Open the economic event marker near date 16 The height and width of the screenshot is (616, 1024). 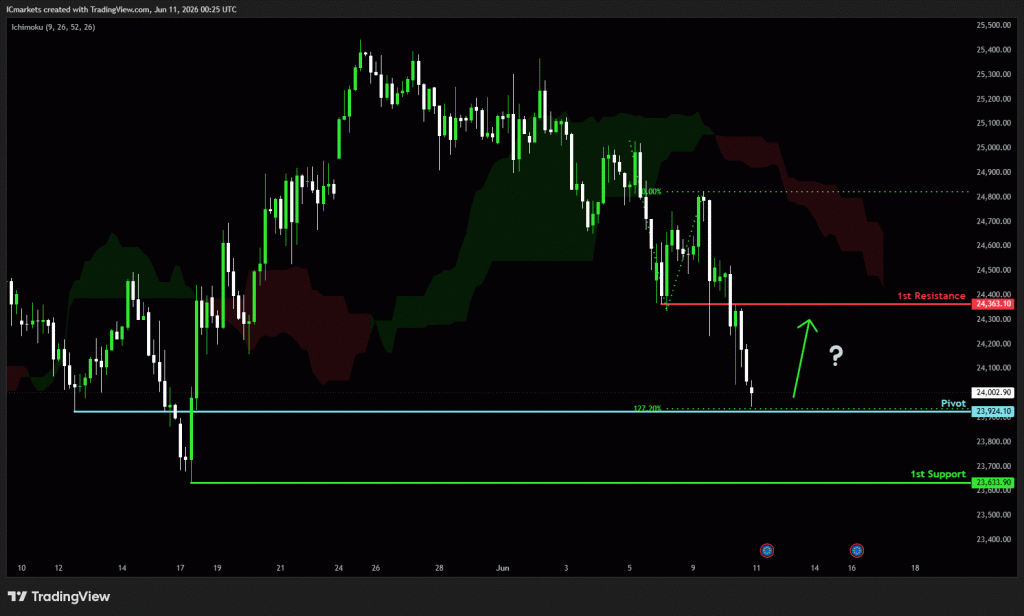(x=857, y=551)
